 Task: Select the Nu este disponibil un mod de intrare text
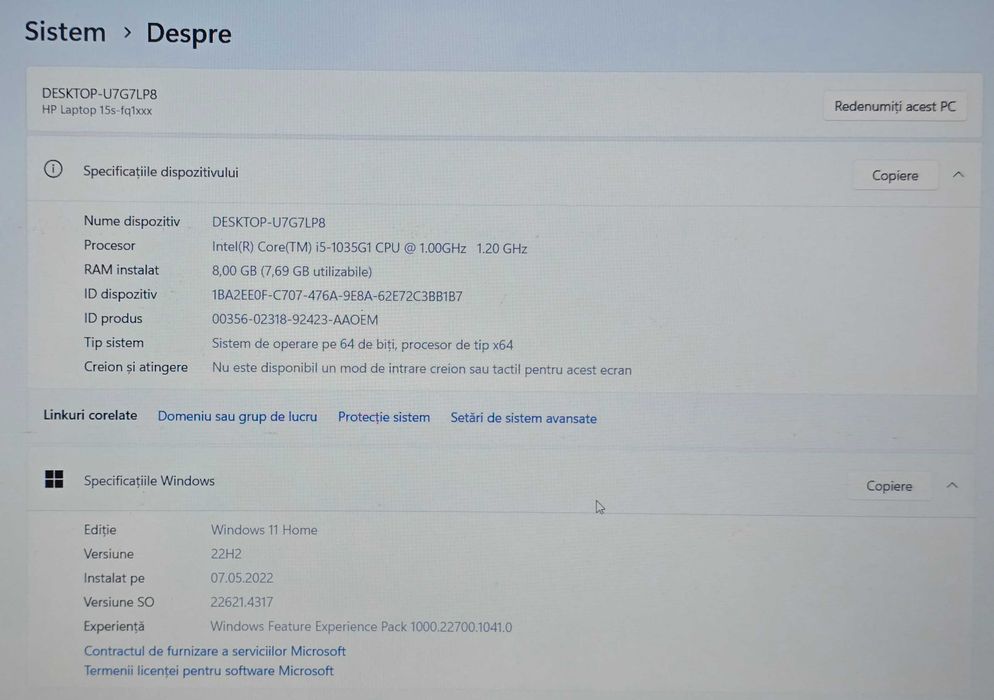click(x=422, y=369)
